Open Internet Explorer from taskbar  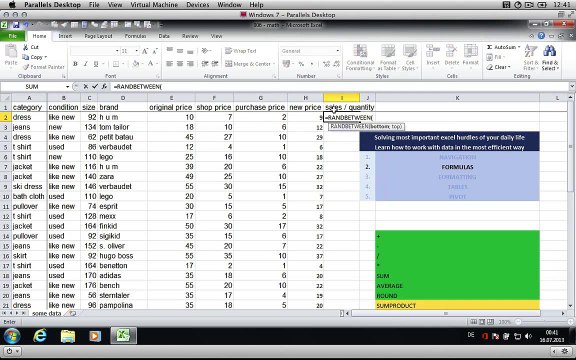[40, 335]
